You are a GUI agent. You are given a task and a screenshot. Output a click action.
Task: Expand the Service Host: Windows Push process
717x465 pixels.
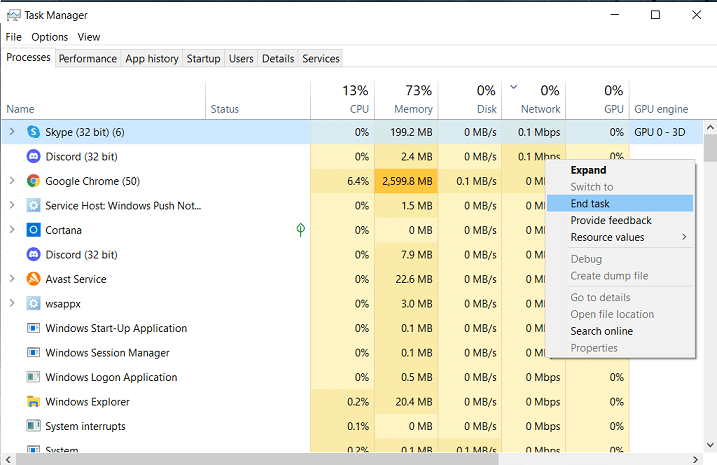(x=12, y=205)
